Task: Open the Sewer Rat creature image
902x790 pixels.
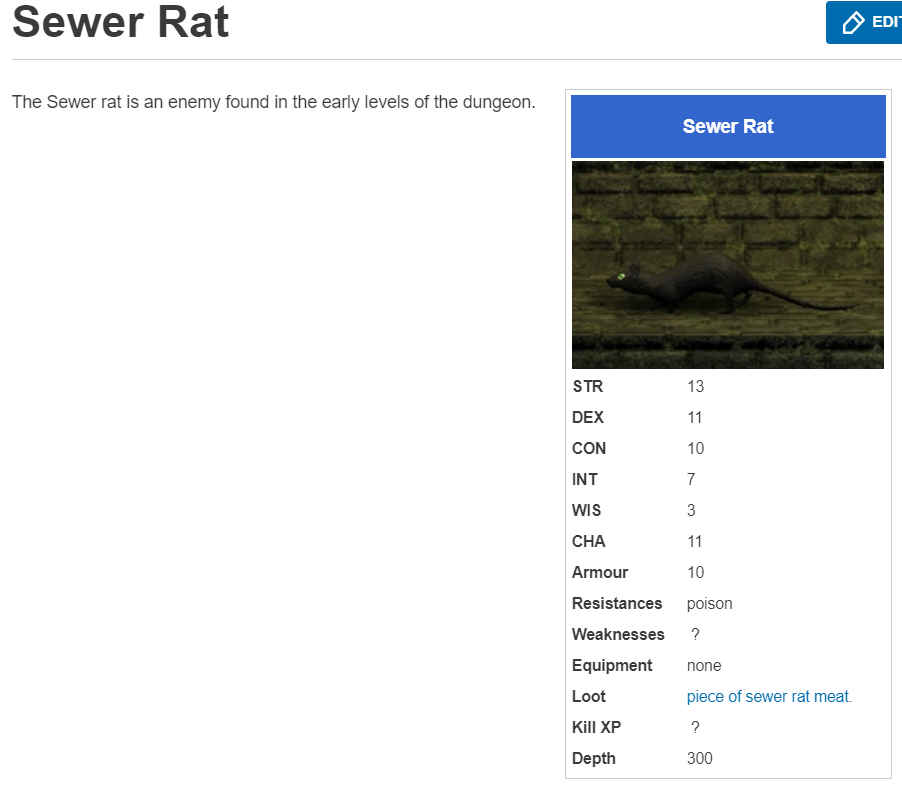Action: tap(728, 265)
